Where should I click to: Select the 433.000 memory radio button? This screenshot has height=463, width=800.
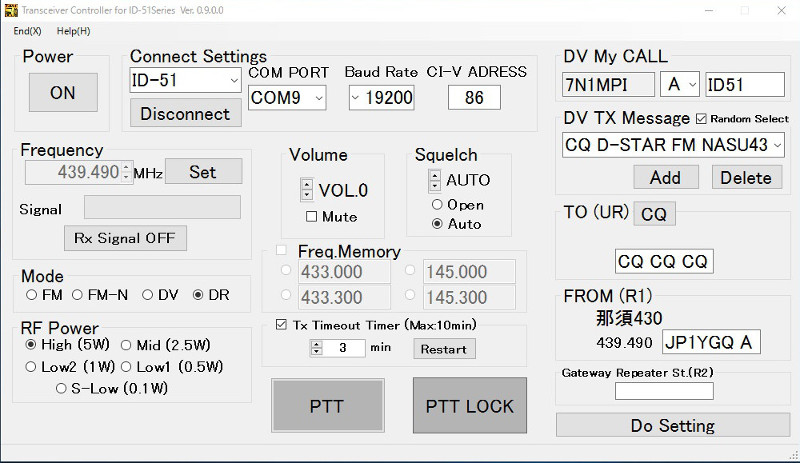tap(286, 270)
